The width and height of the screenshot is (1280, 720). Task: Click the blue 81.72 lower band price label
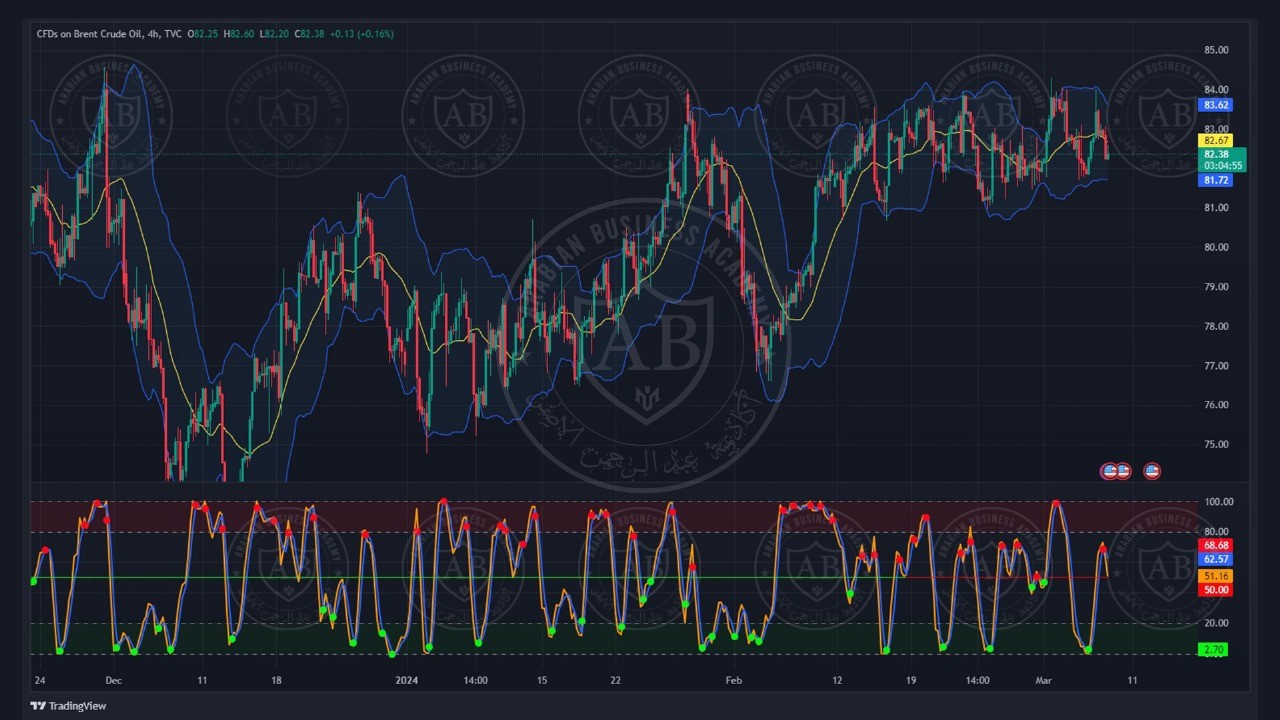pos(1216,180)
